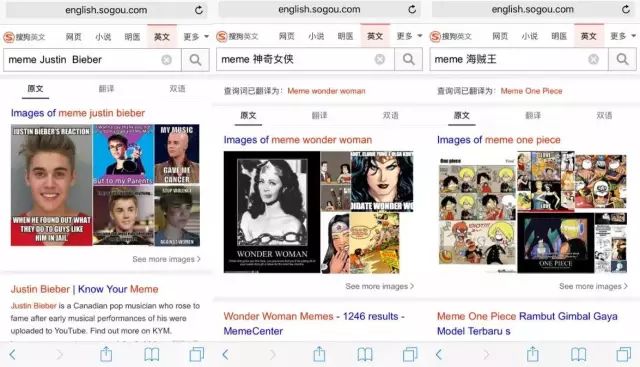Image resolution: width=640 pixels, height=367 pixels.
Task: Clear the 'meme 神奇女侠' search field
Action: tap(380, 60)
